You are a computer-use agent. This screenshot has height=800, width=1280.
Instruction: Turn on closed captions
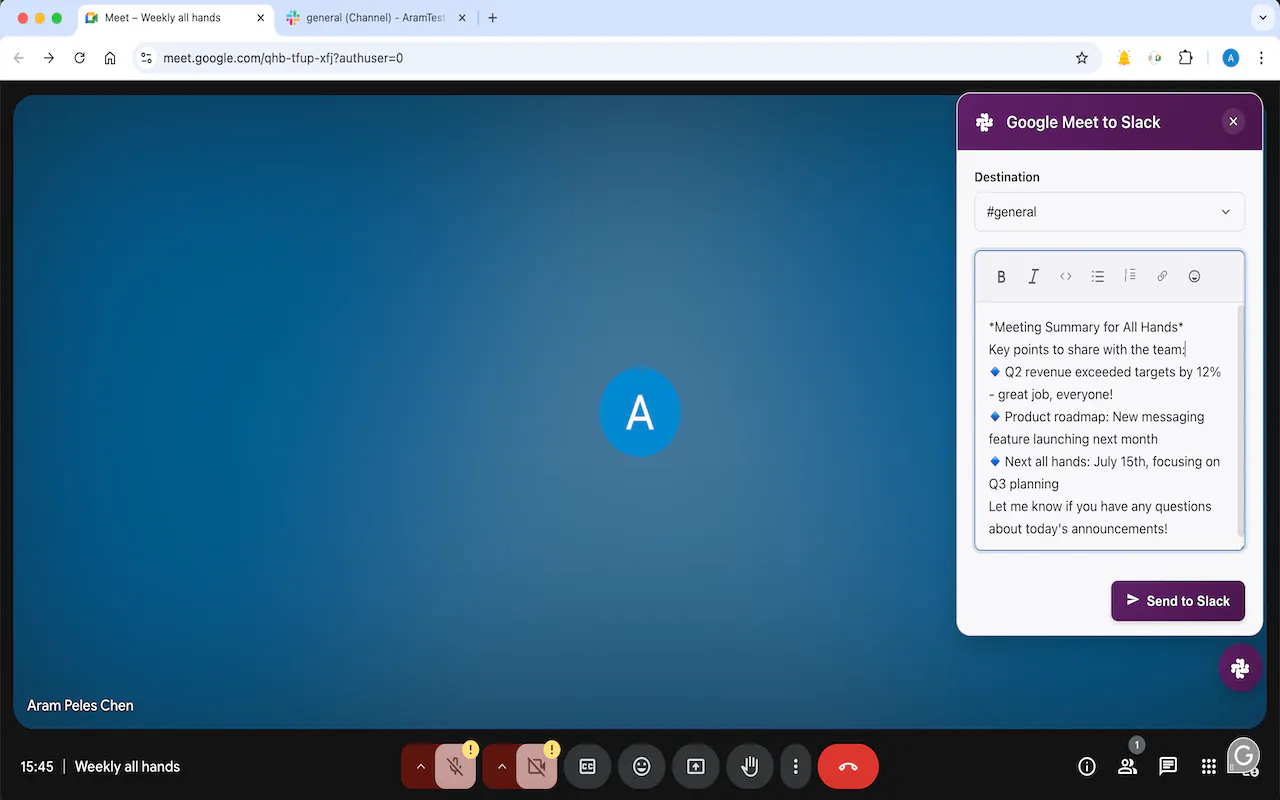pyautogui.click(x=587, y=767)
